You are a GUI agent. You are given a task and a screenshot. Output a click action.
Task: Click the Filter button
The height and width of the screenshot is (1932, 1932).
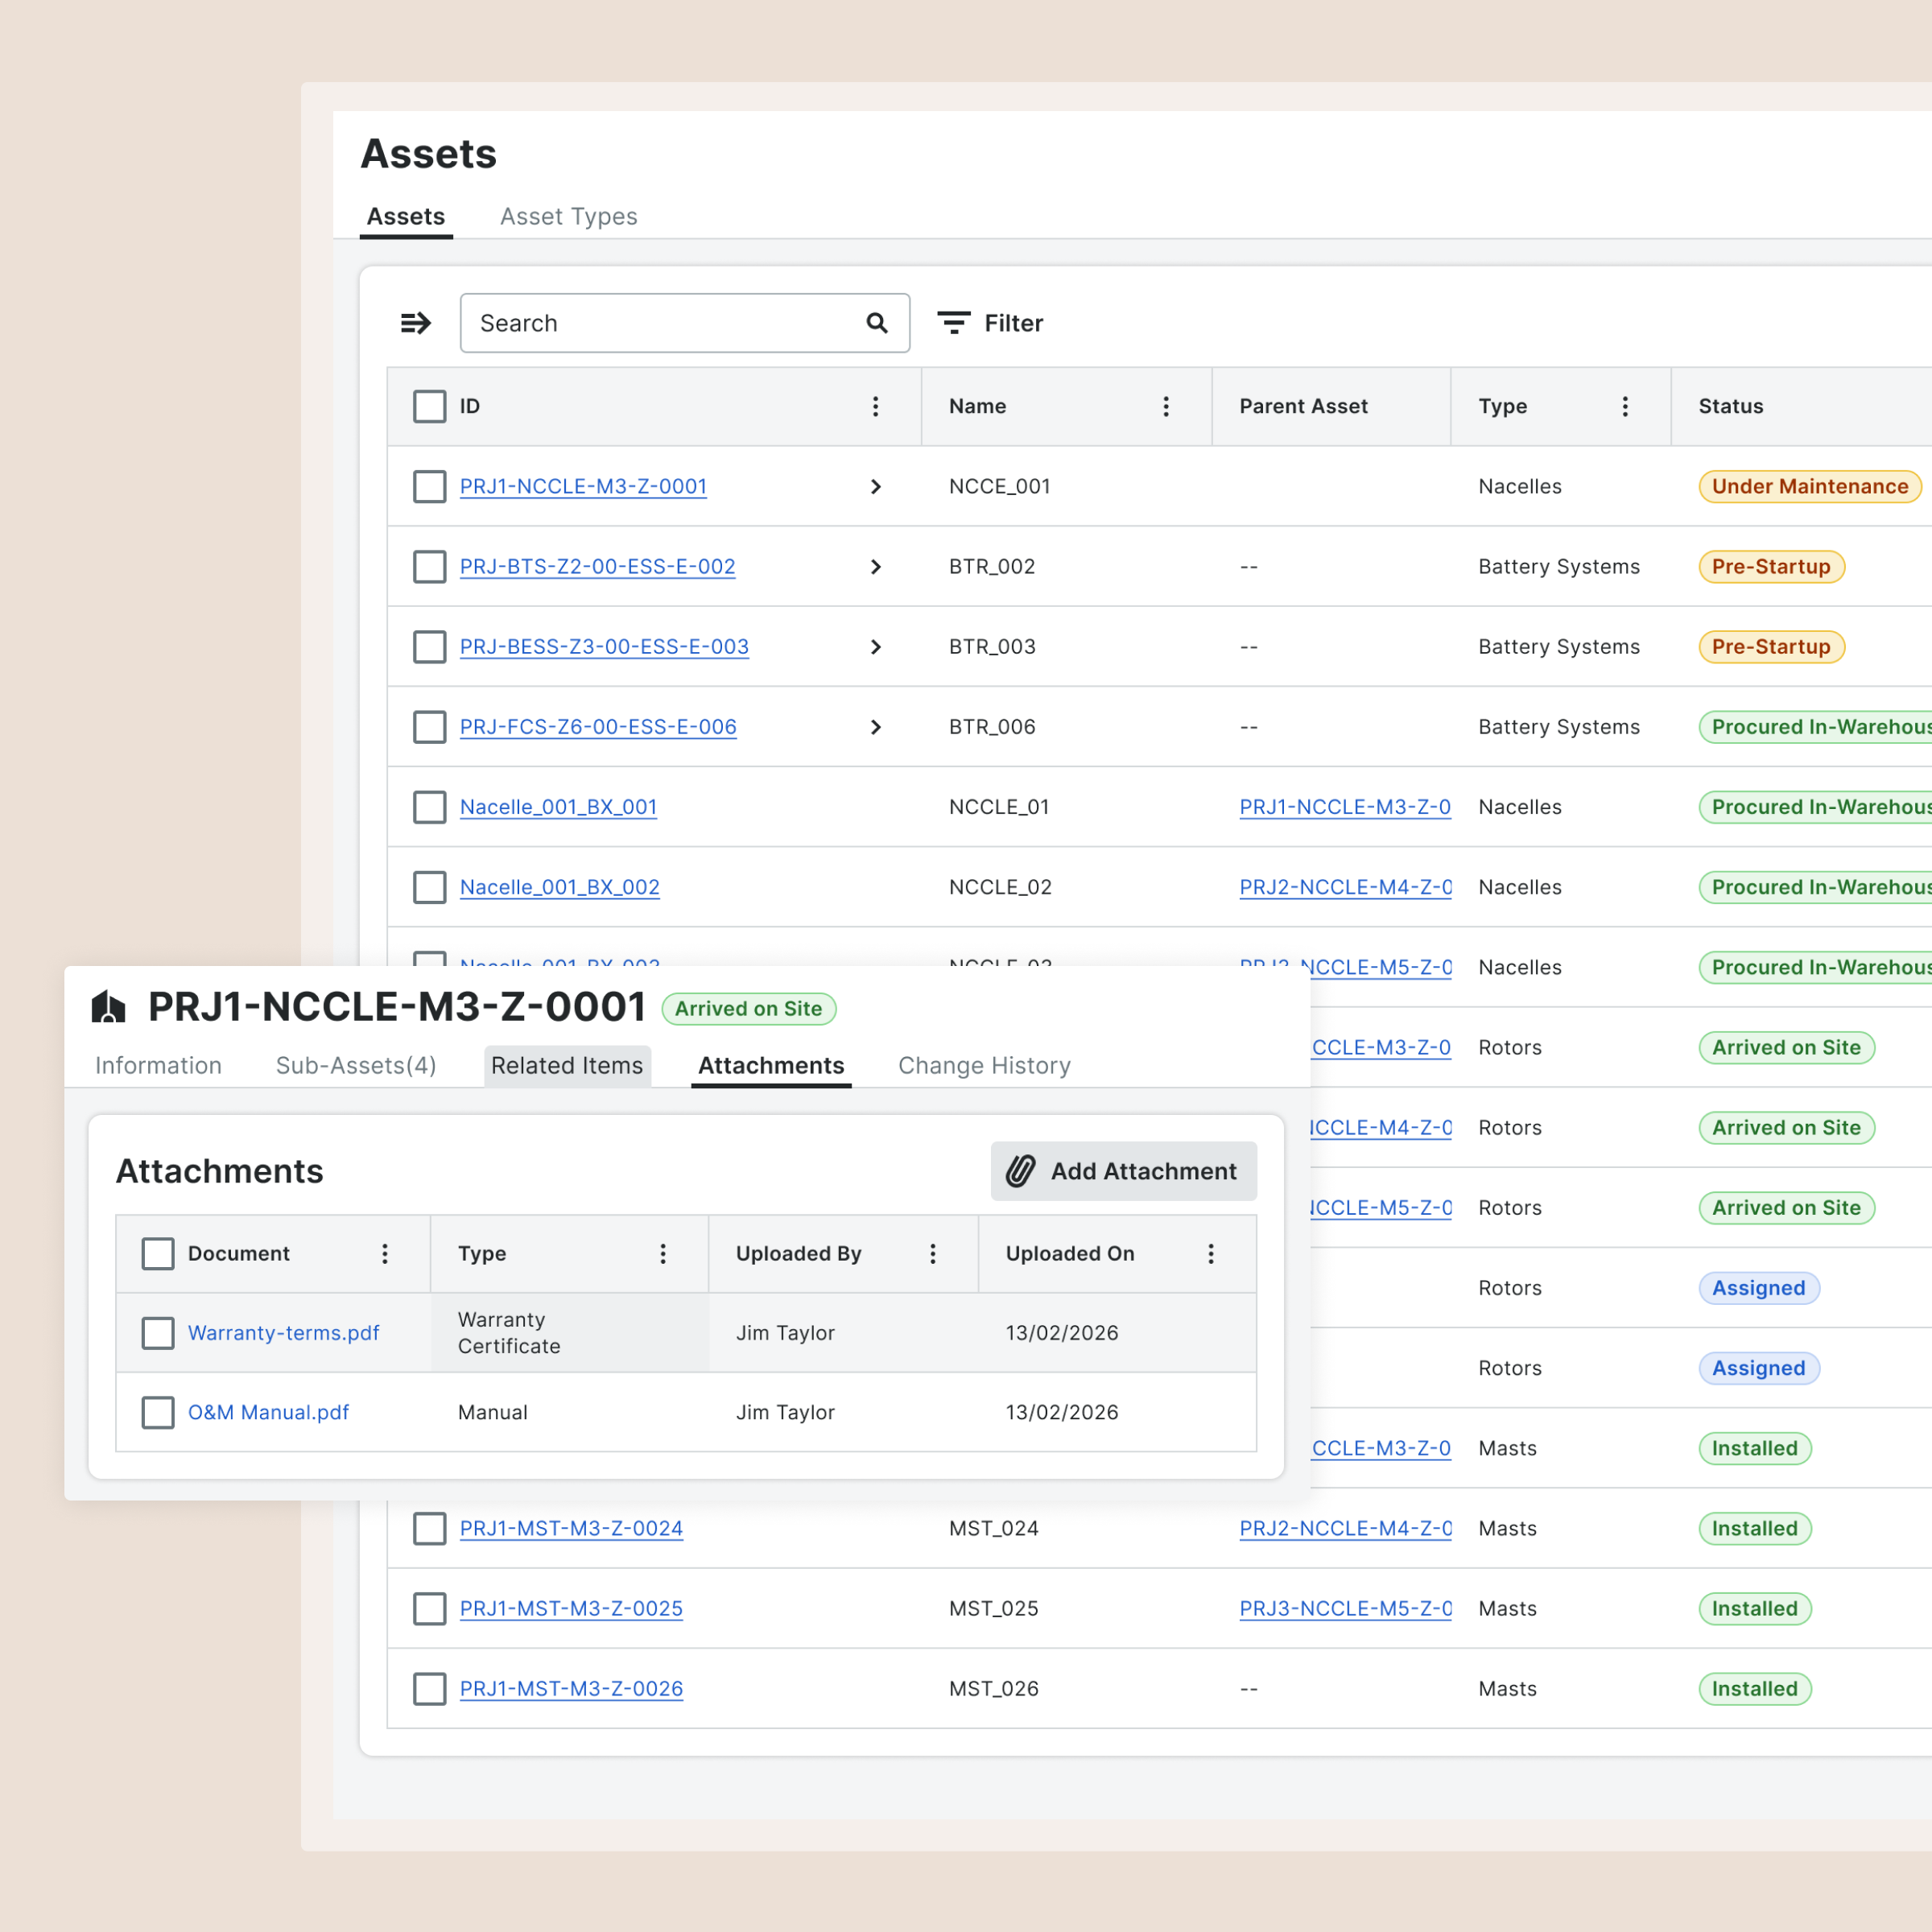click(990, 323)
